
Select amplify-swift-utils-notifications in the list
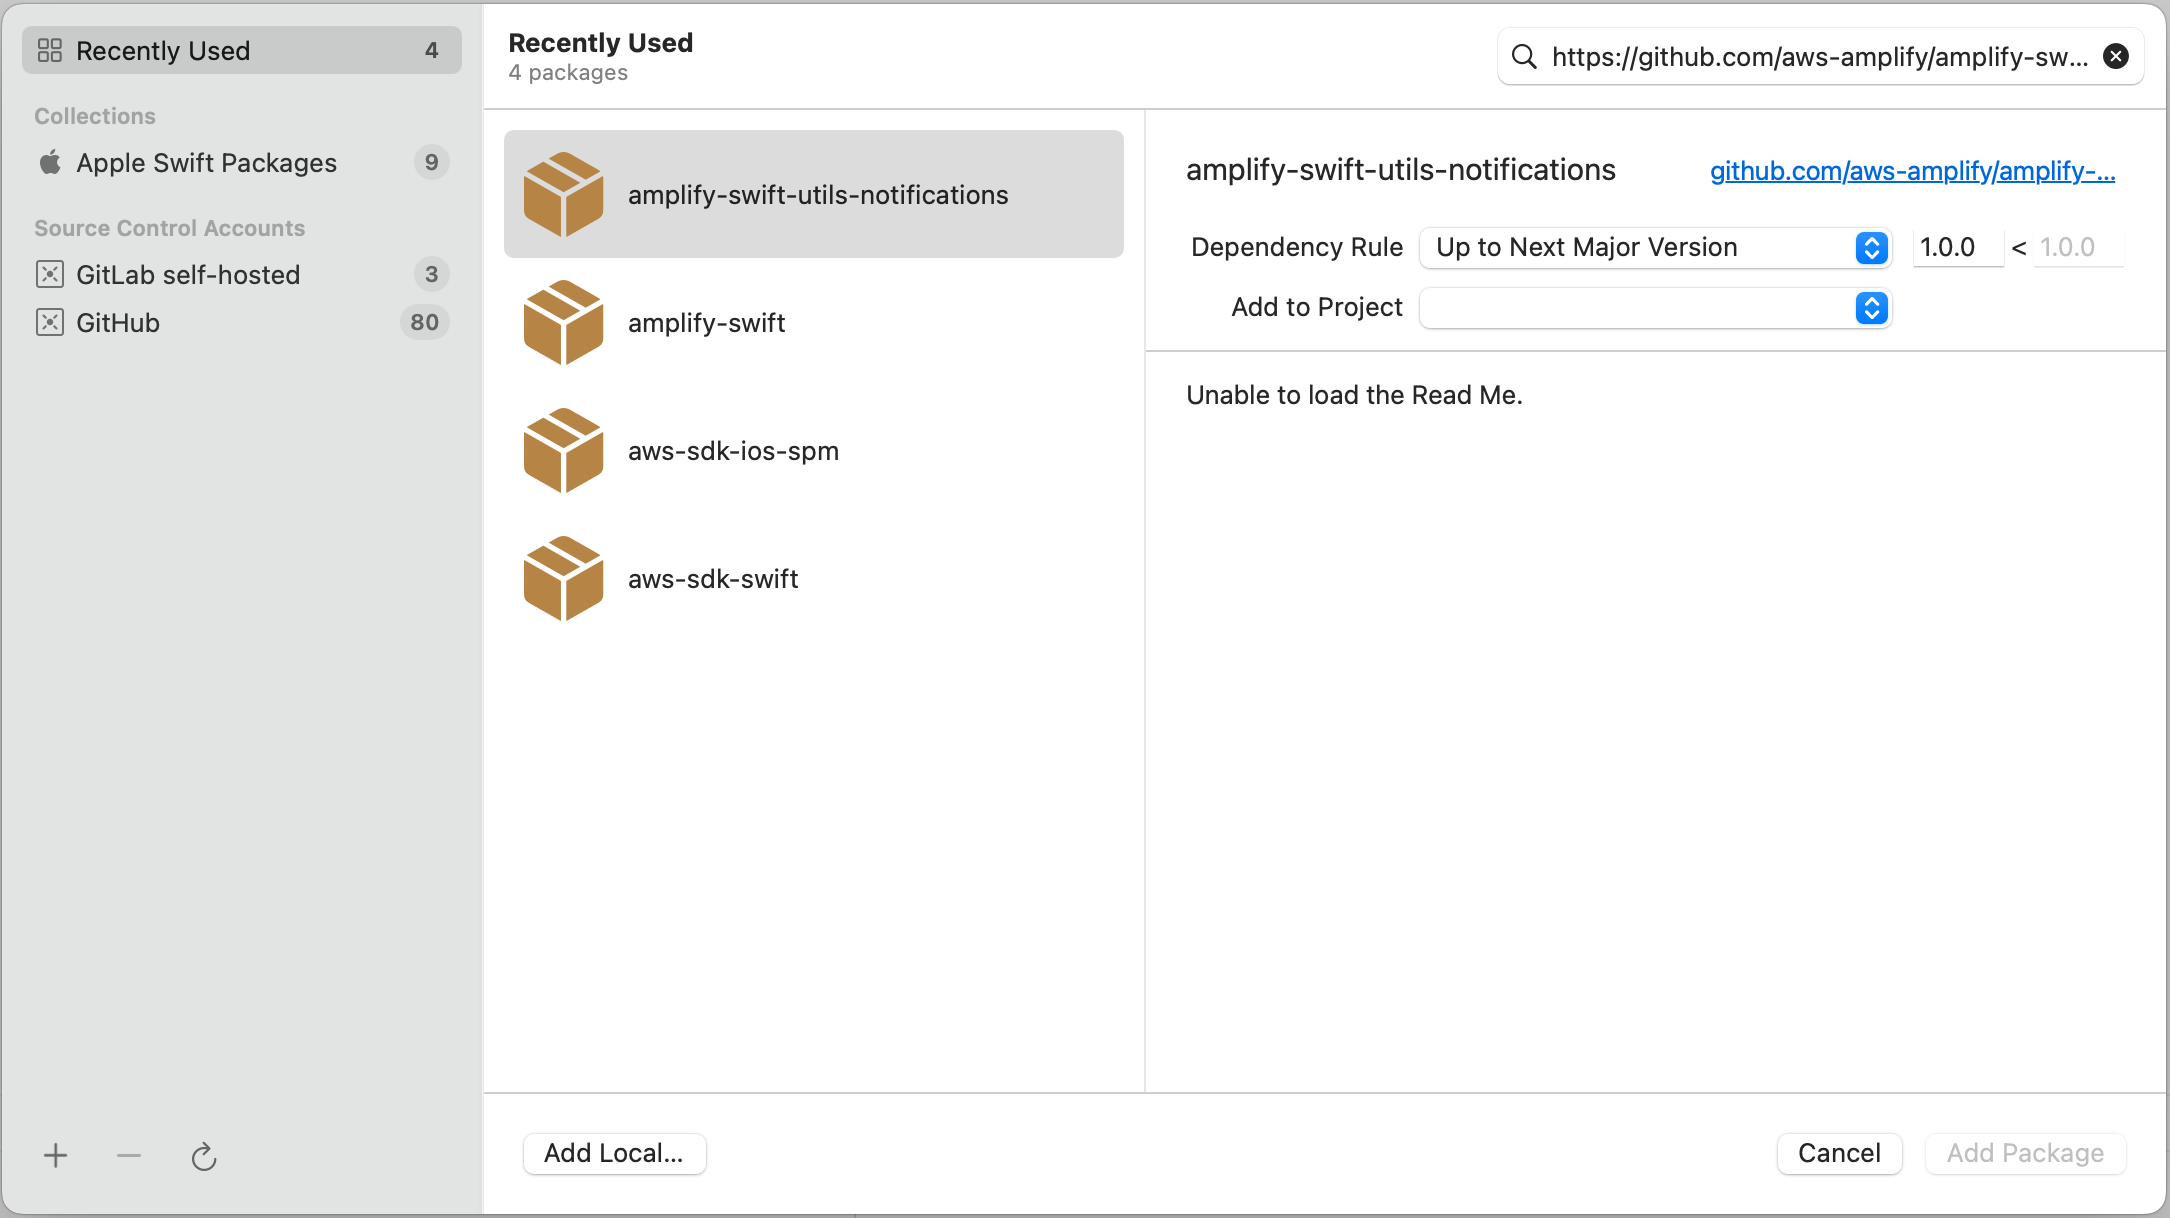(818, 194)
